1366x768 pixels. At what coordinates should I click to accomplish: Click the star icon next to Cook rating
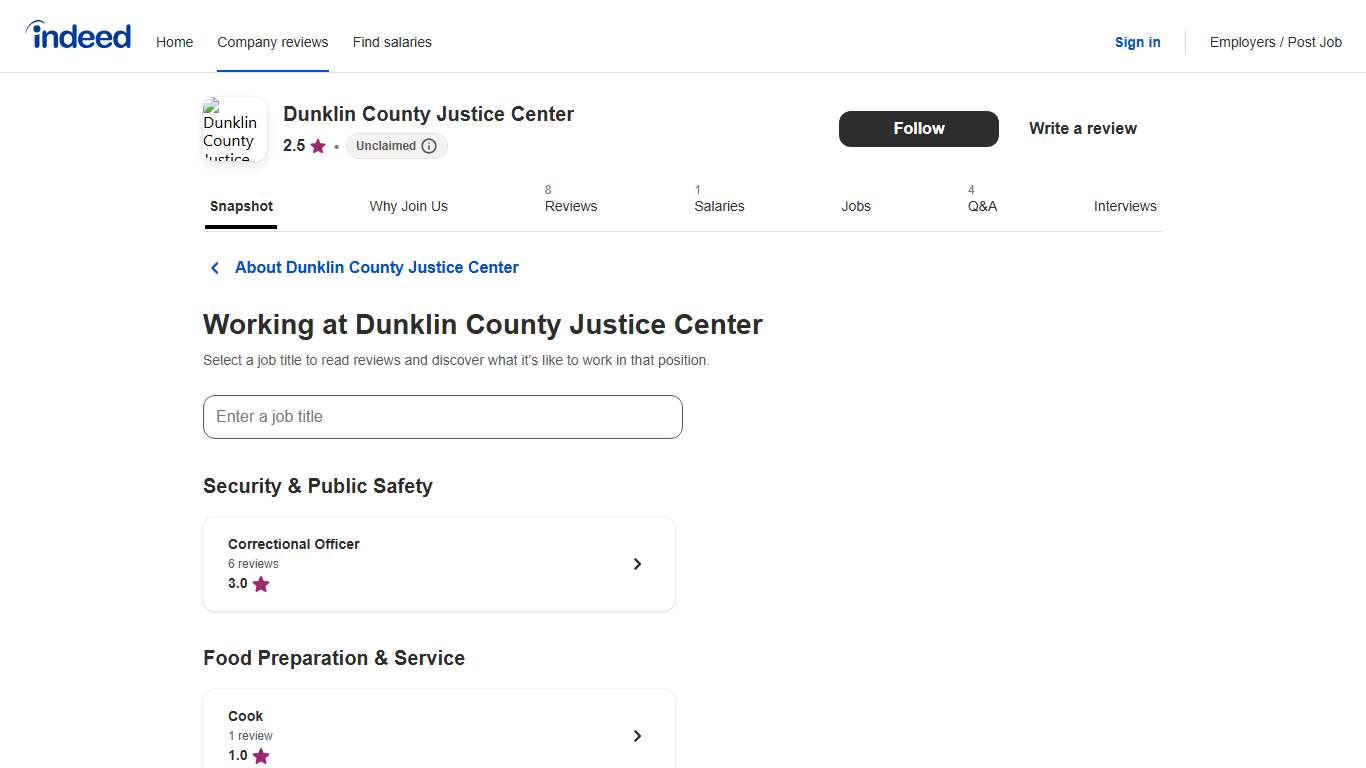click(x=261, y=756)
